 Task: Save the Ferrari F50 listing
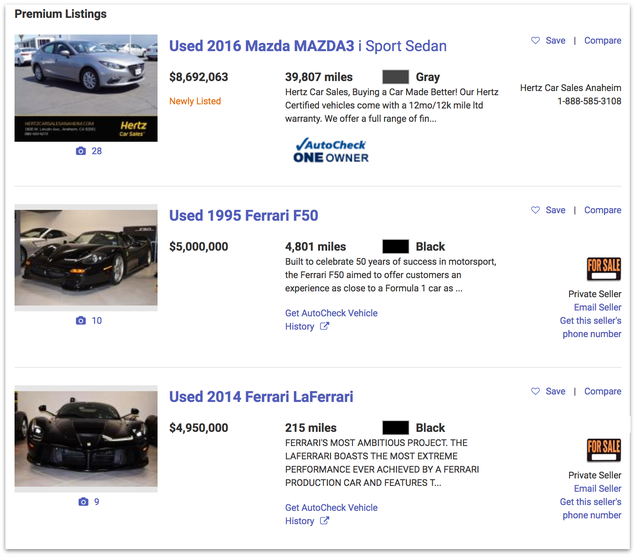555,210
